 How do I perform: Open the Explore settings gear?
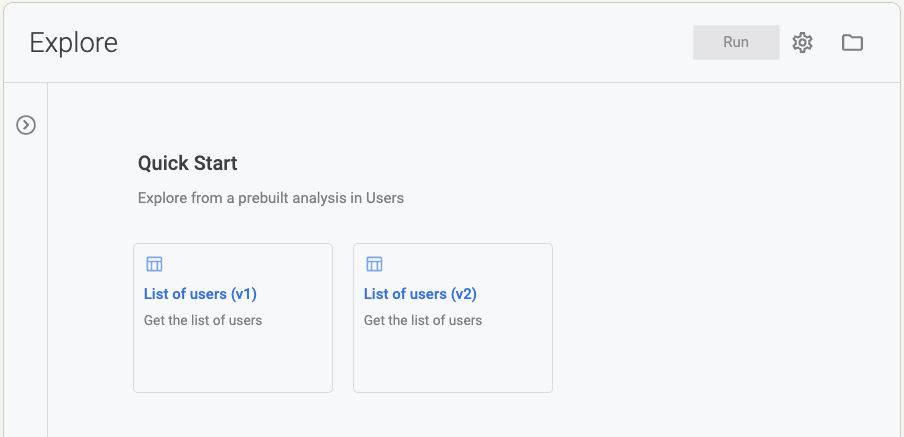[802, 43]
